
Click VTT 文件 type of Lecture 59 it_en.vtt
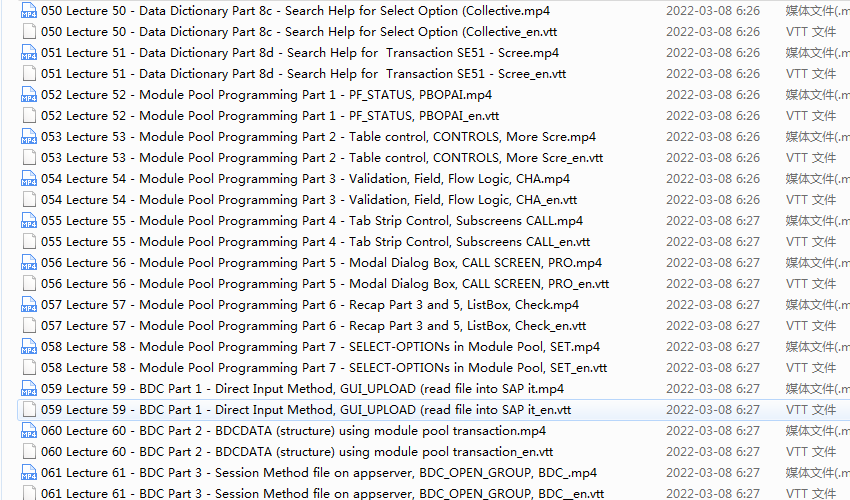pos(811,410)
